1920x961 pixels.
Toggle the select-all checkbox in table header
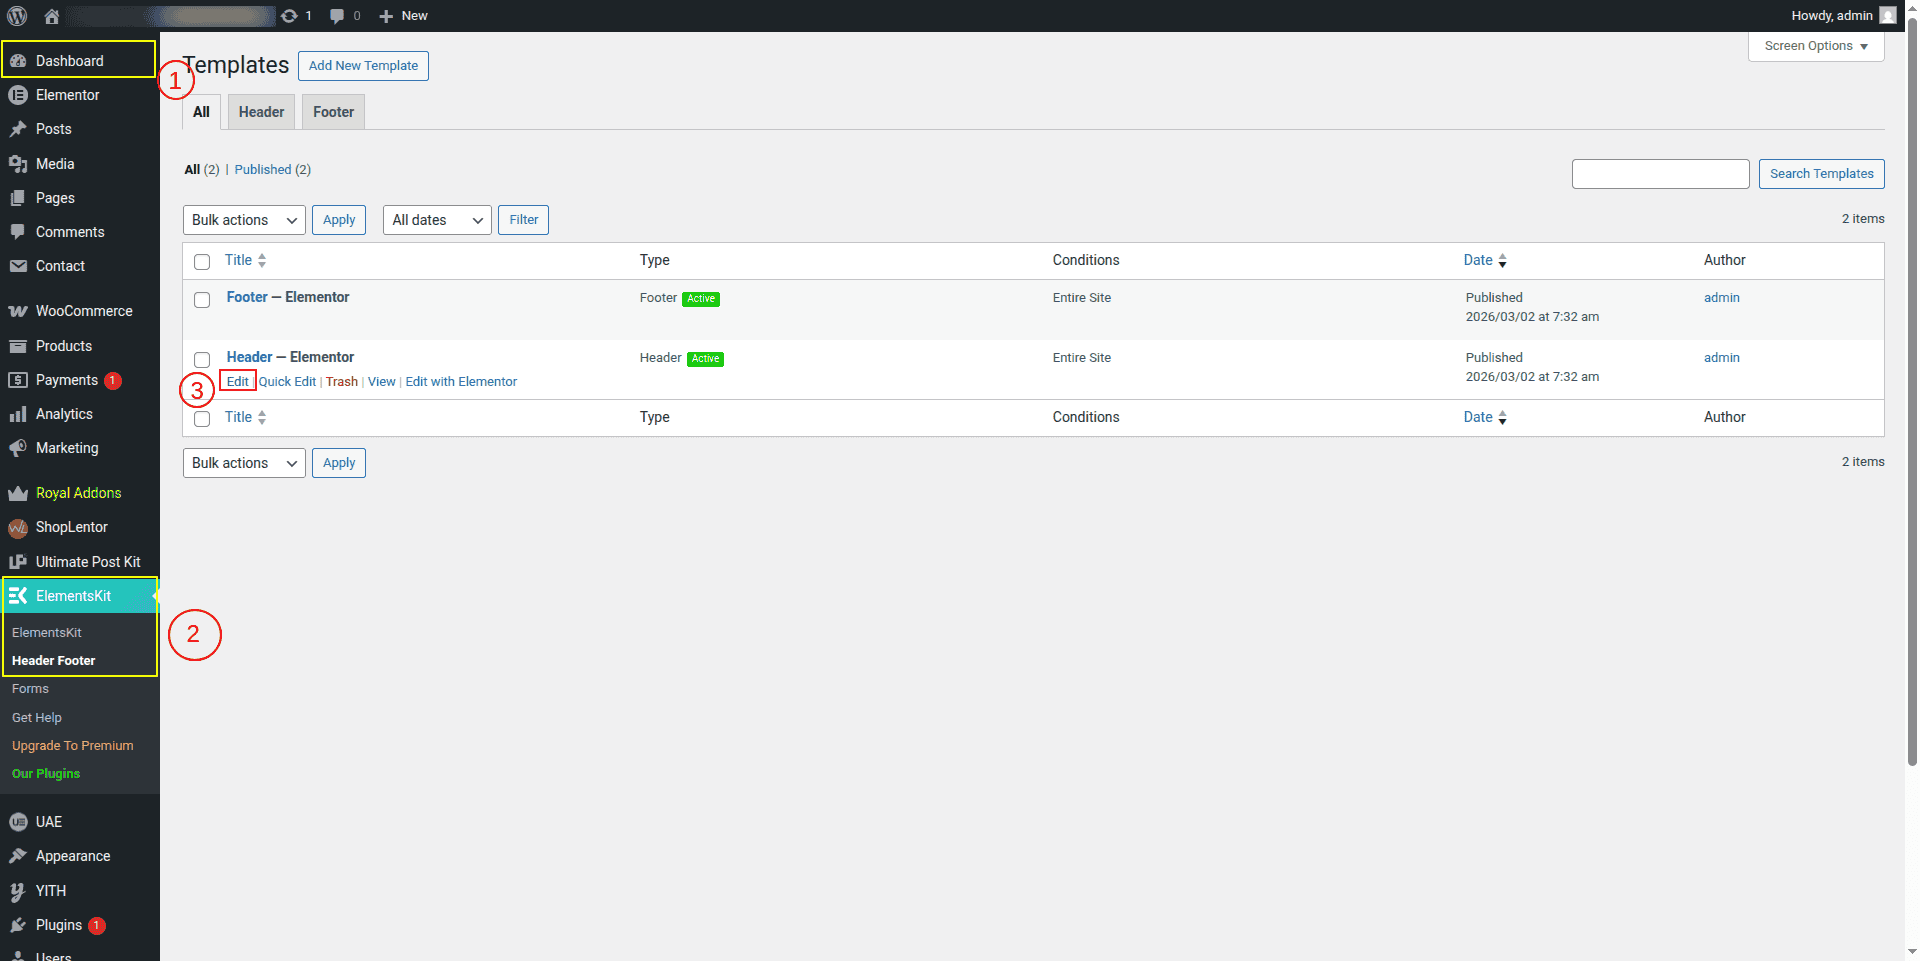[202, 262]
